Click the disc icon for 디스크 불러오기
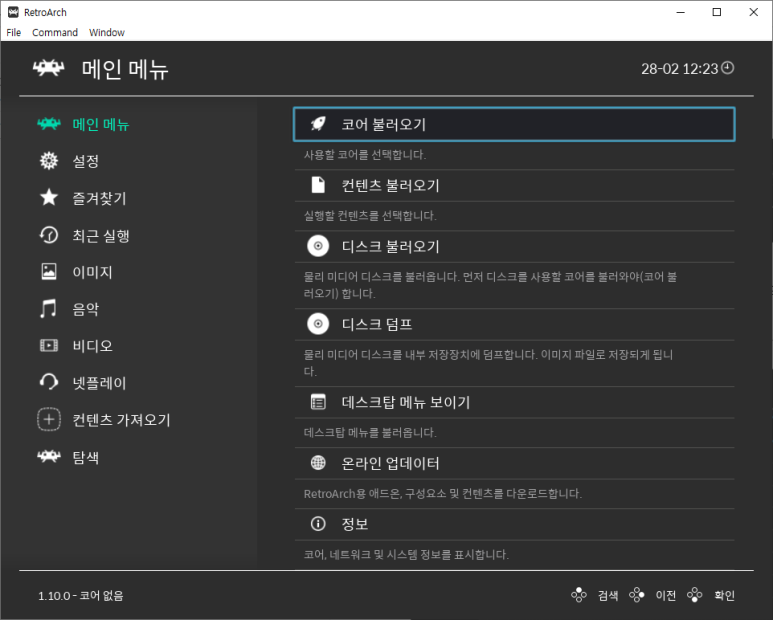Screen dimensions: 773x620 coord(318,246)
